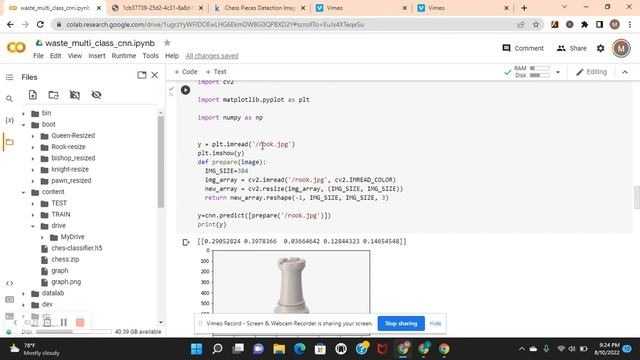Open the File menu
This screenshot has width=640, height=360.
[x=38, y=56]
